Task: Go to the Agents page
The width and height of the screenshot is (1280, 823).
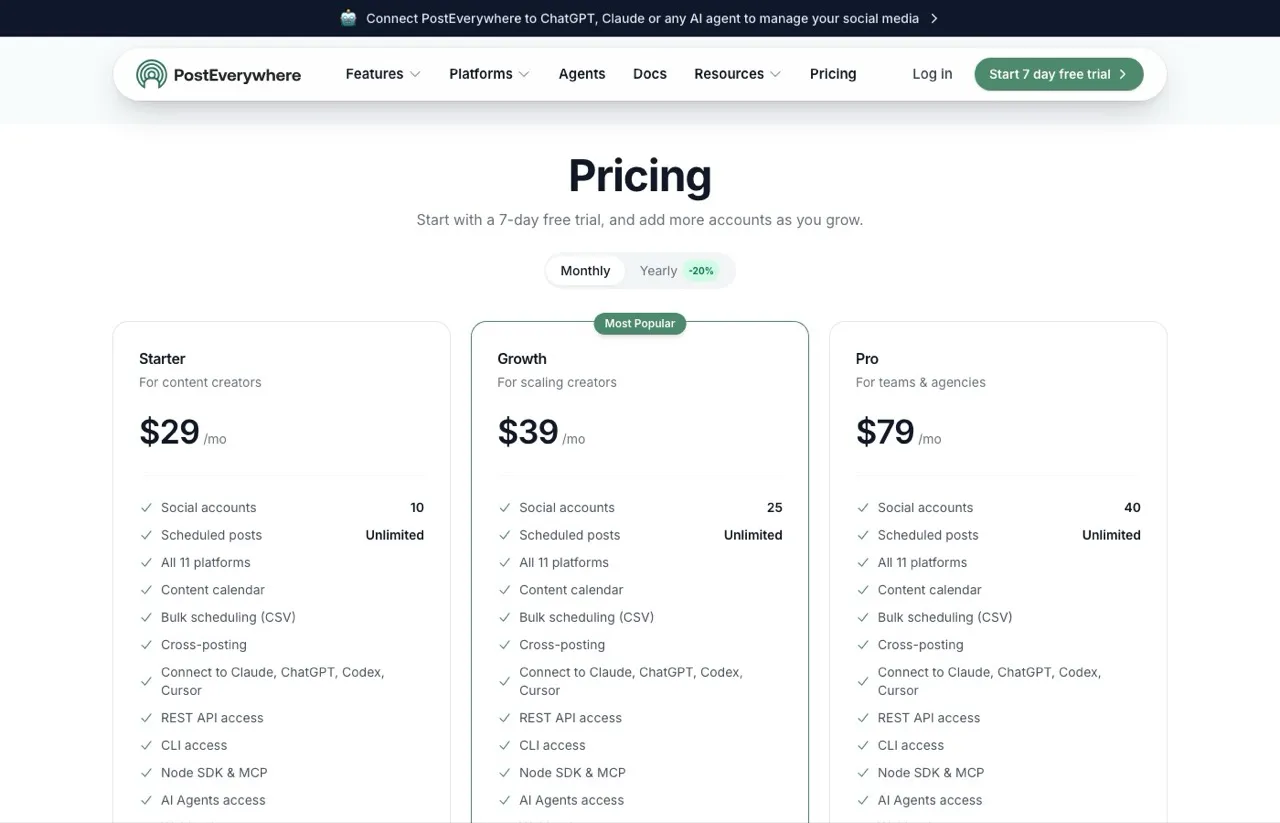Action: pos(582,74)
